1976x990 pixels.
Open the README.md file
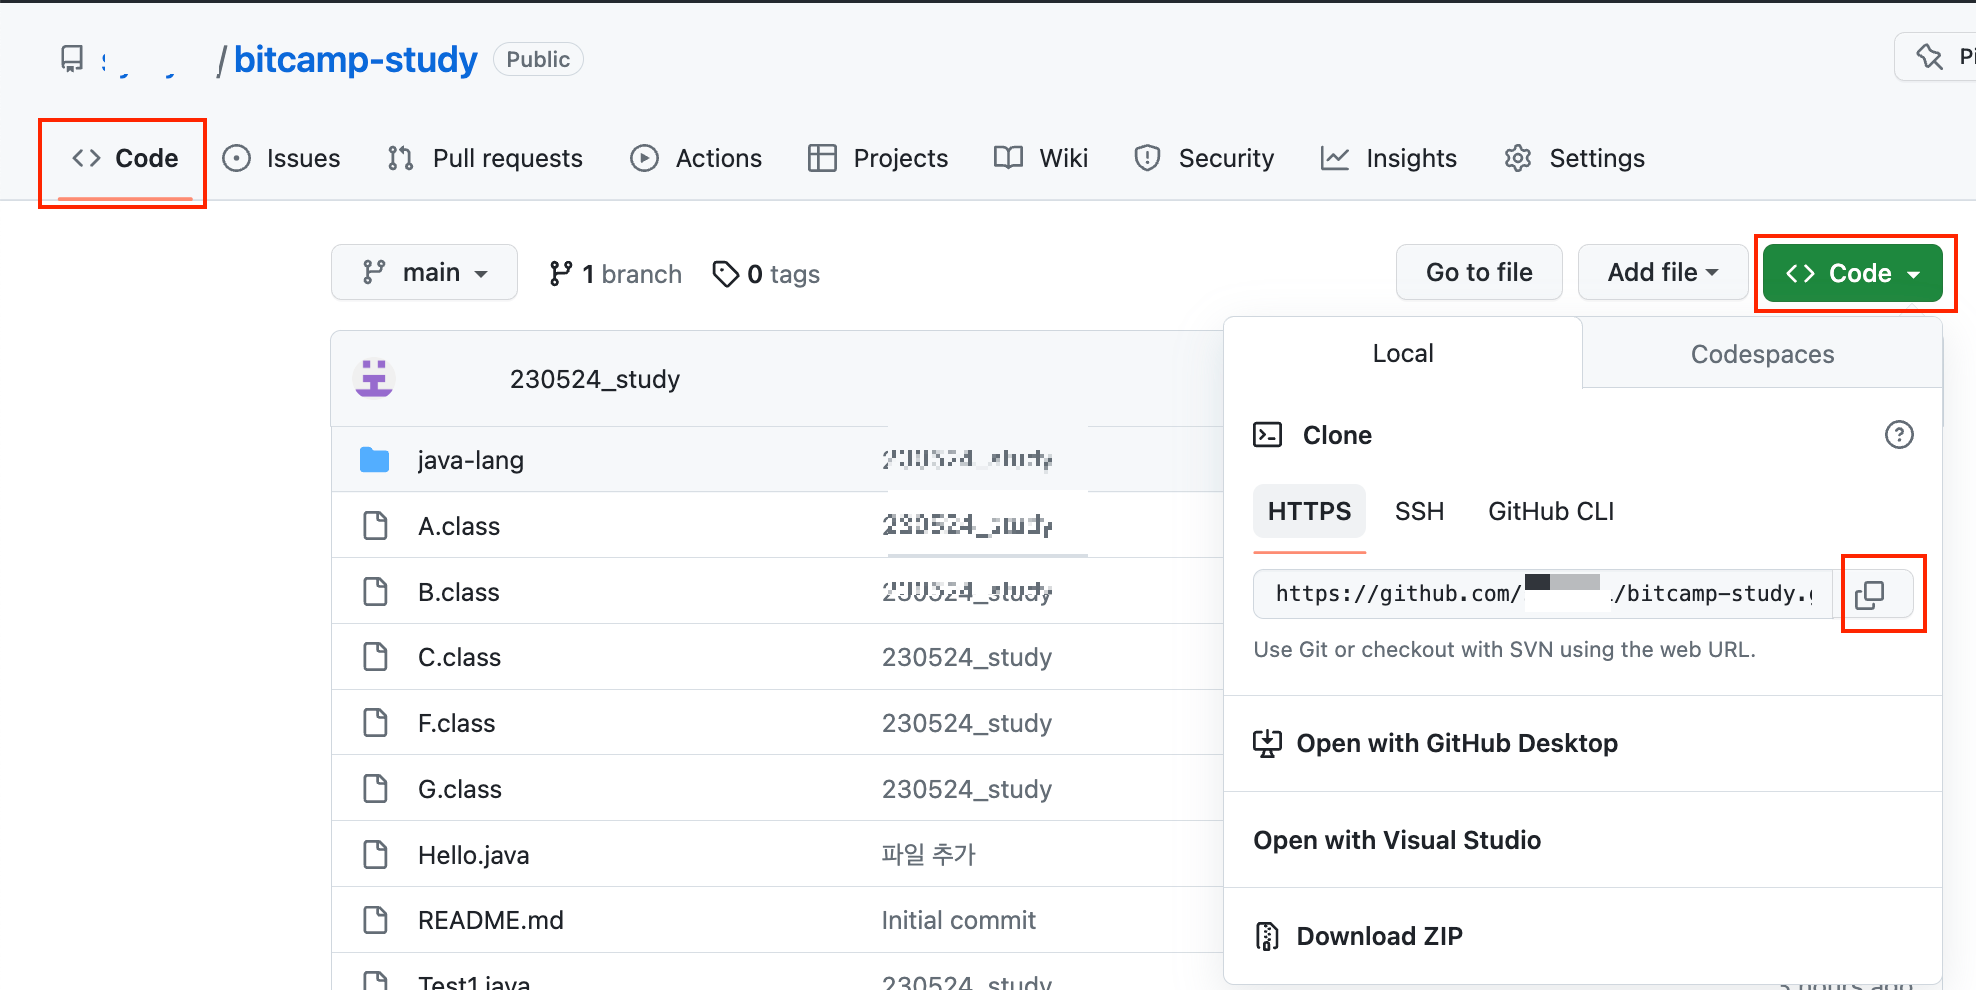(490, 920)
